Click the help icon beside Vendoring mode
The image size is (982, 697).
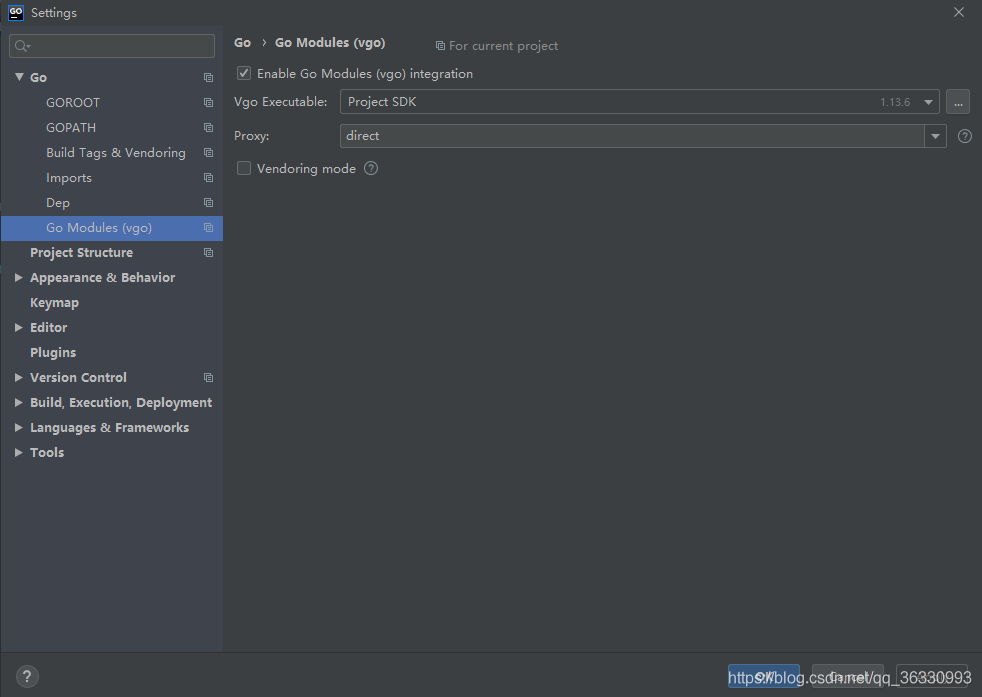(371, 168)
